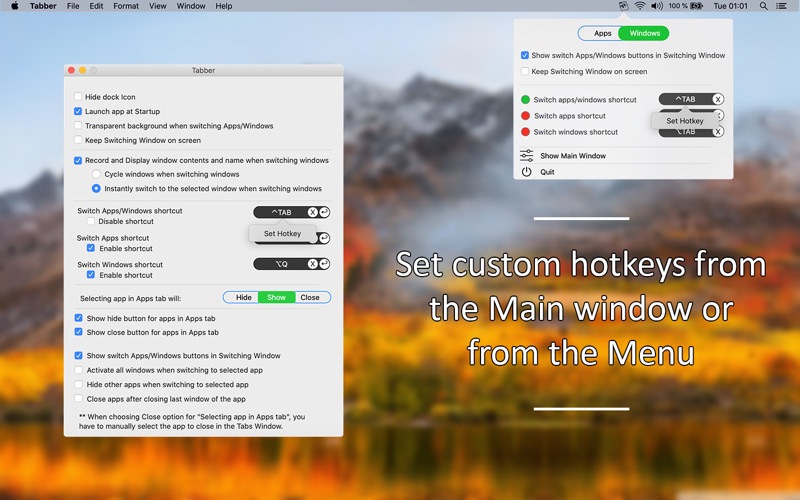Image resolution: width=800 pixels, height=500 pixels.
Task: Toggle Record and Display window contents checkbox
Action: click(x=78, y=160)
